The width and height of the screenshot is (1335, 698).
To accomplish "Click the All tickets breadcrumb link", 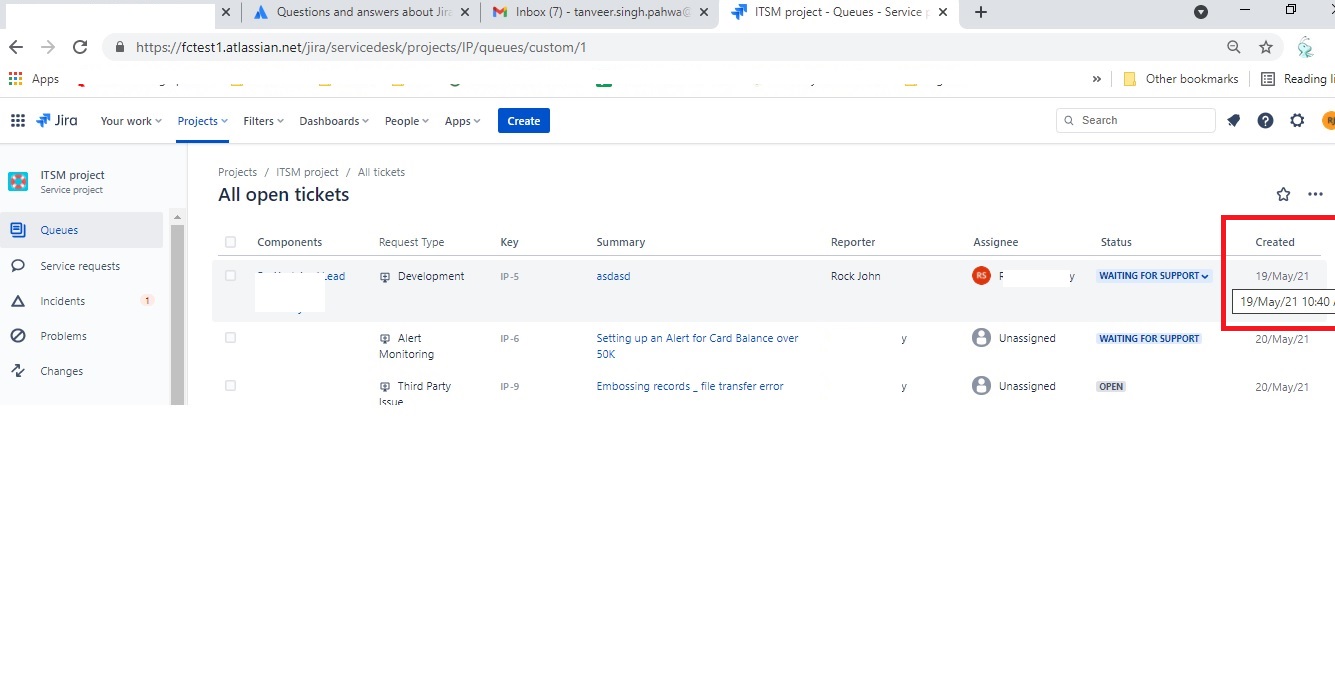I will click(x=381, y=172).
